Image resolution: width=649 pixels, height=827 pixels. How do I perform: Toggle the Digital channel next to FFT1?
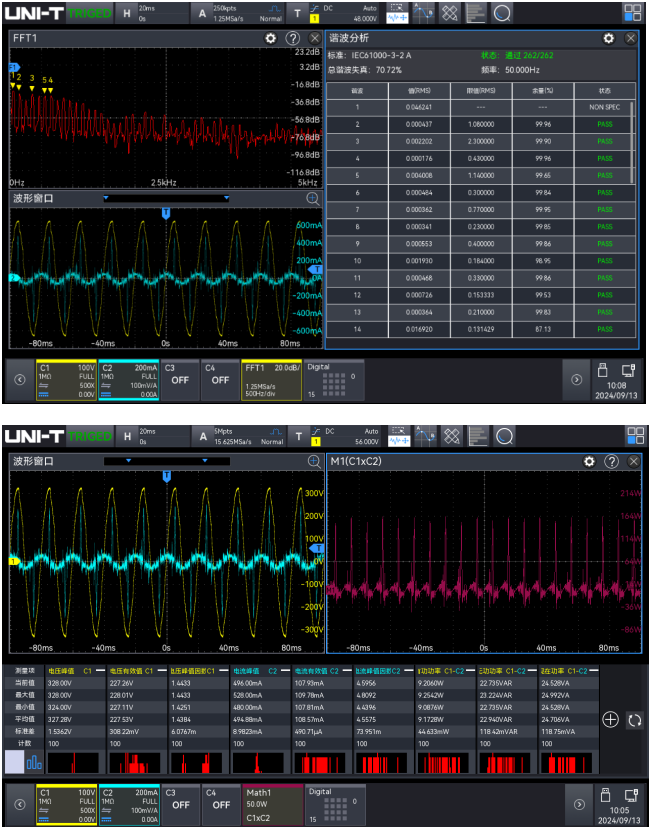333,379
